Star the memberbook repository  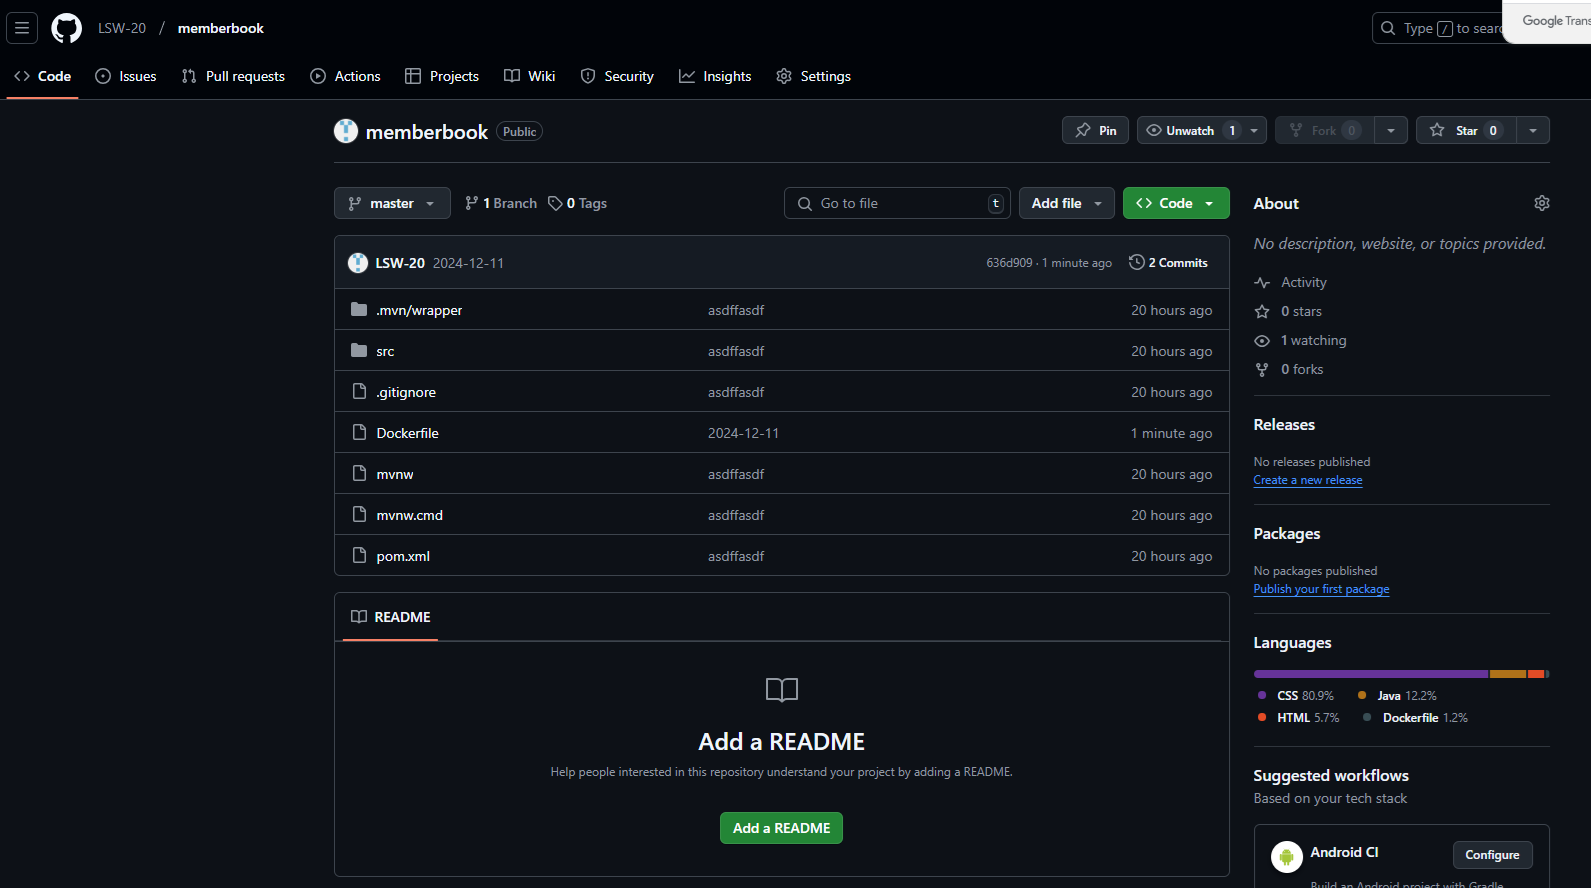point(1466,130)
